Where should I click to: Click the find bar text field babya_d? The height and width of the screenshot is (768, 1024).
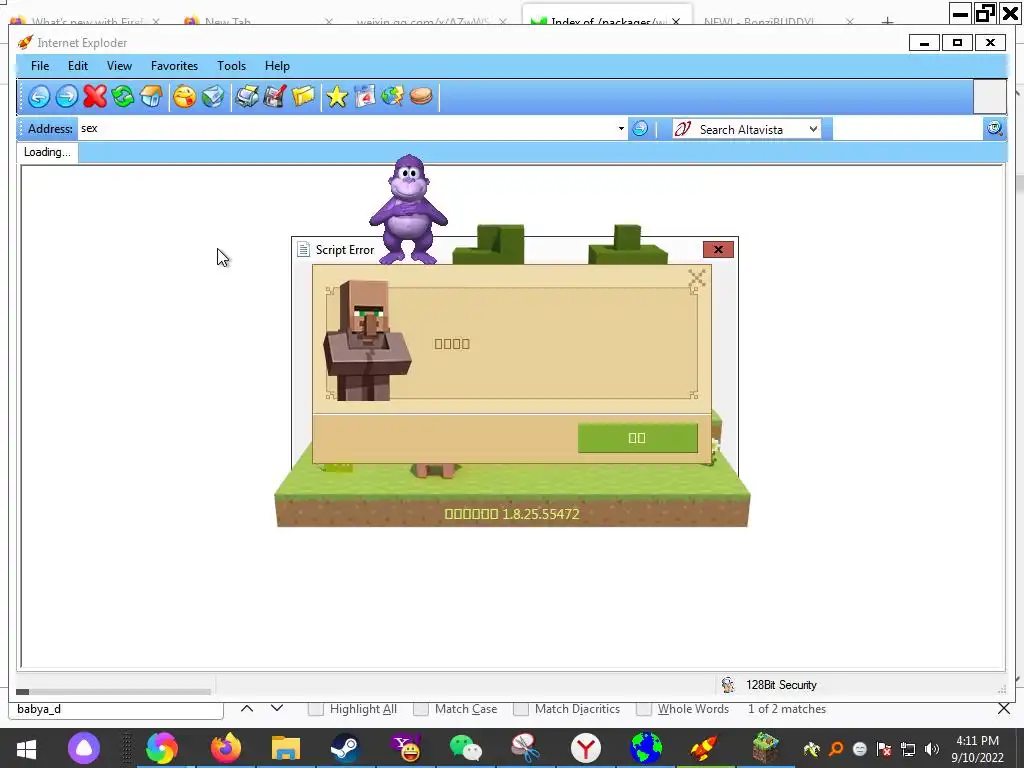point(116,709)
